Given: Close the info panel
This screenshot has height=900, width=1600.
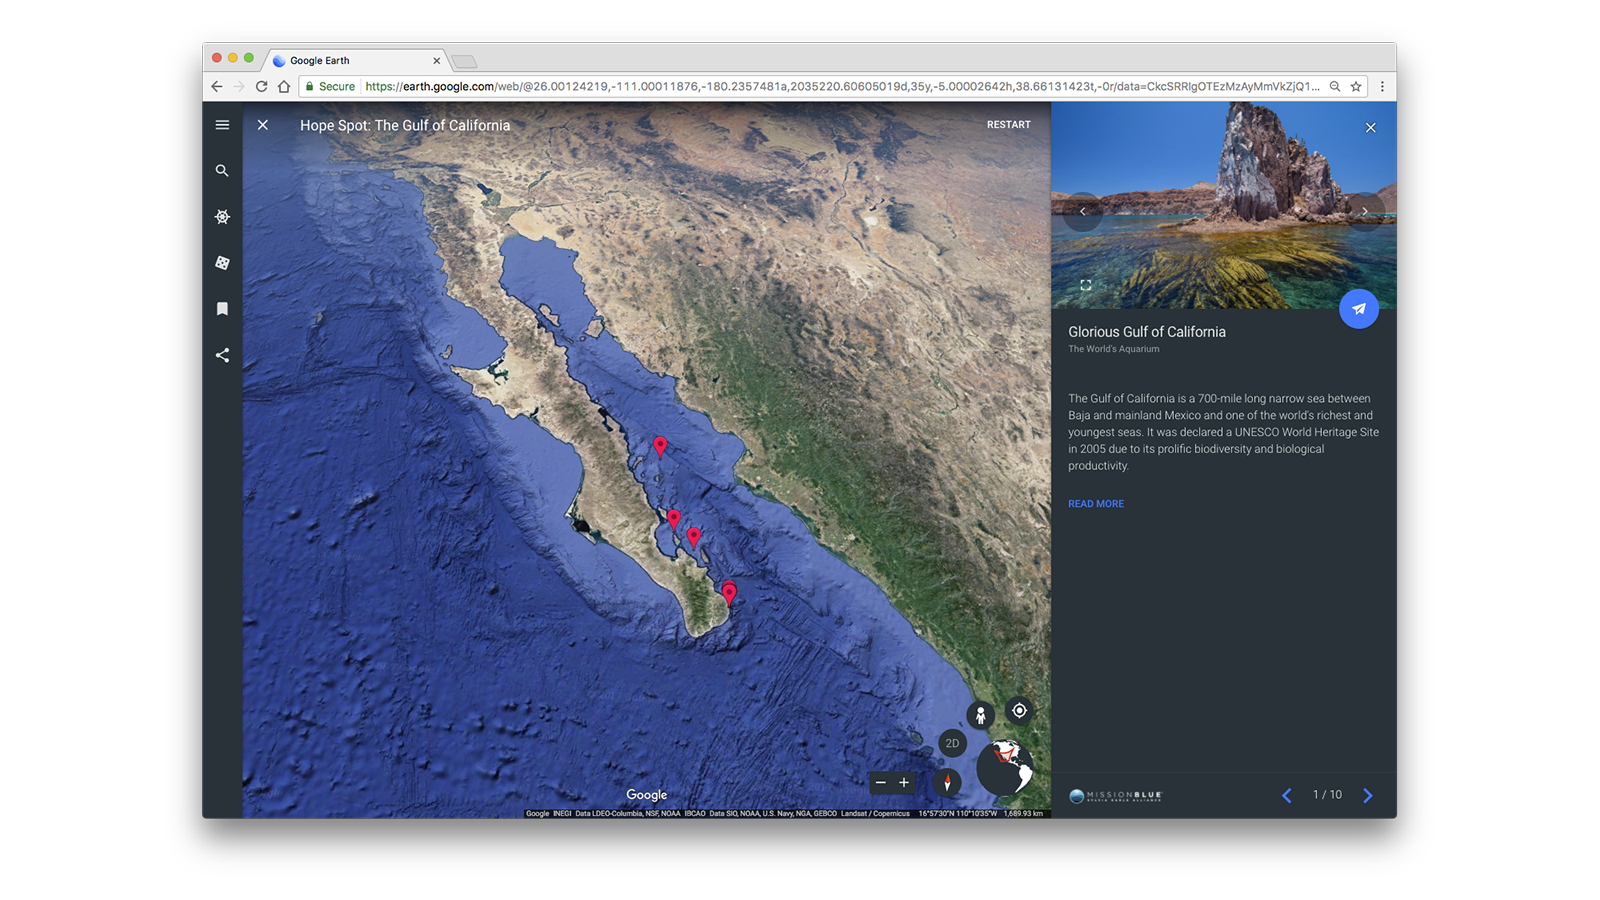Looking at the screenshot, I should 1371,128.
